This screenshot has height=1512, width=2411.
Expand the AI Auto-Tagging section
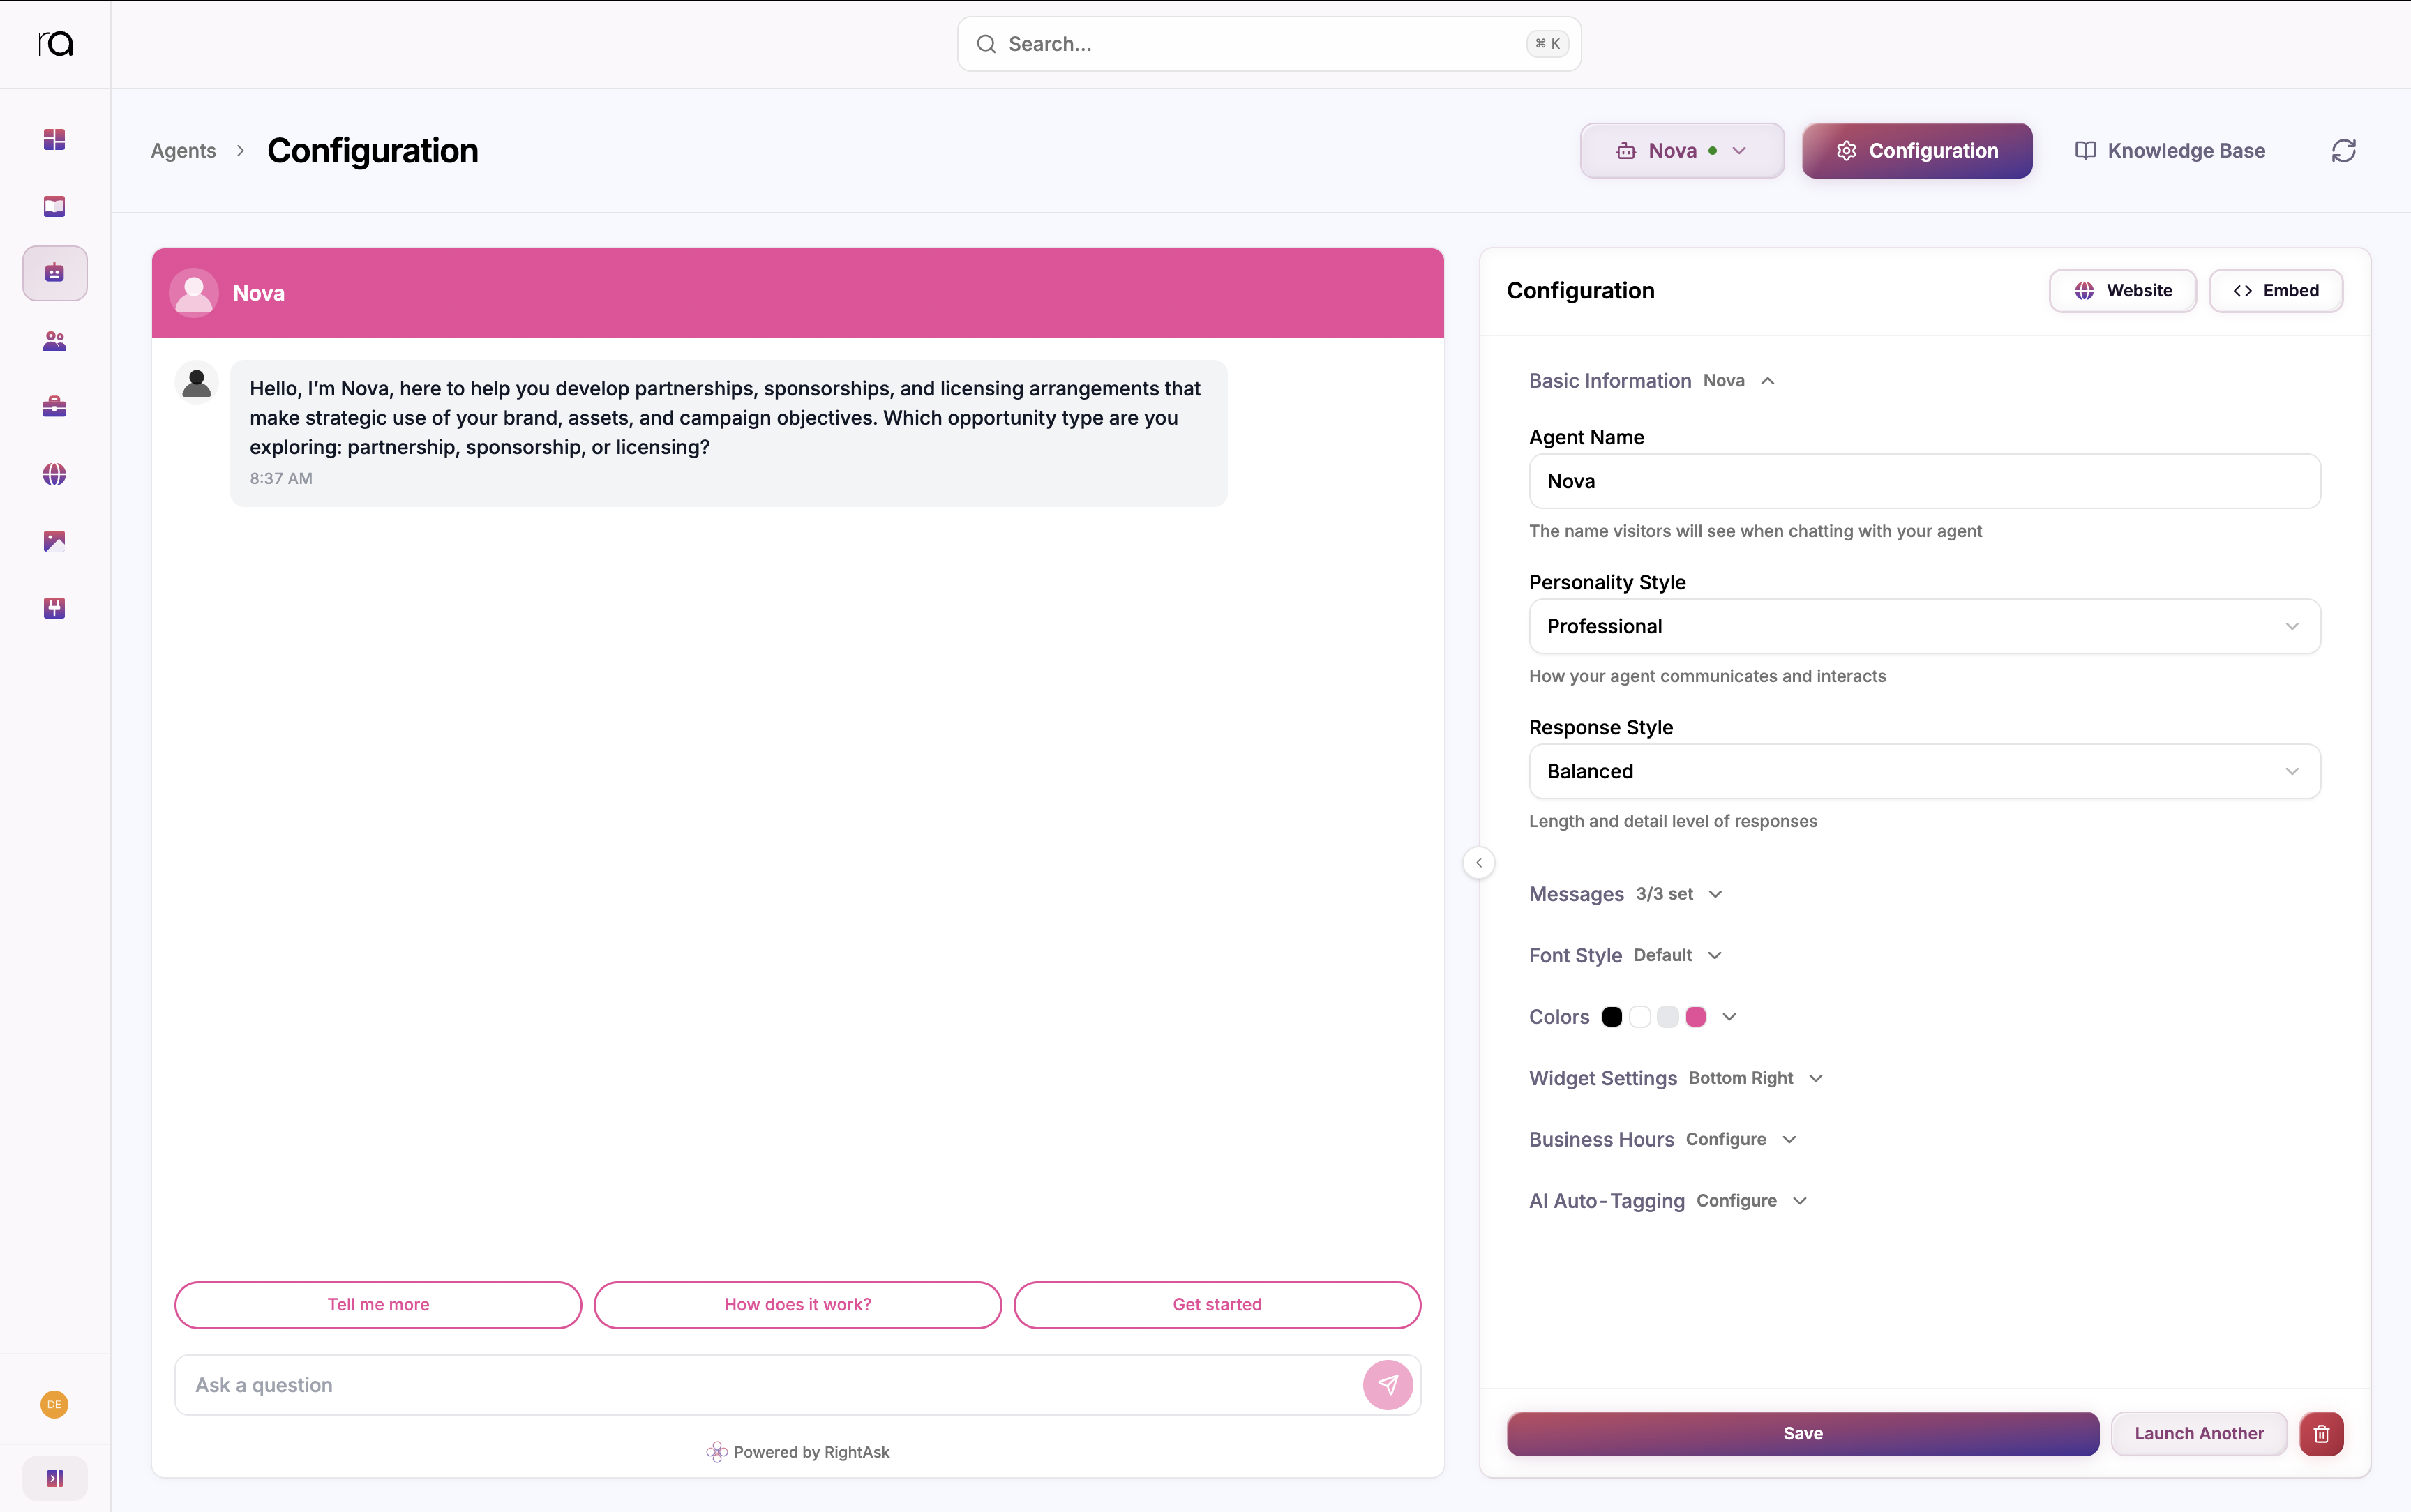[1668, 1201]
